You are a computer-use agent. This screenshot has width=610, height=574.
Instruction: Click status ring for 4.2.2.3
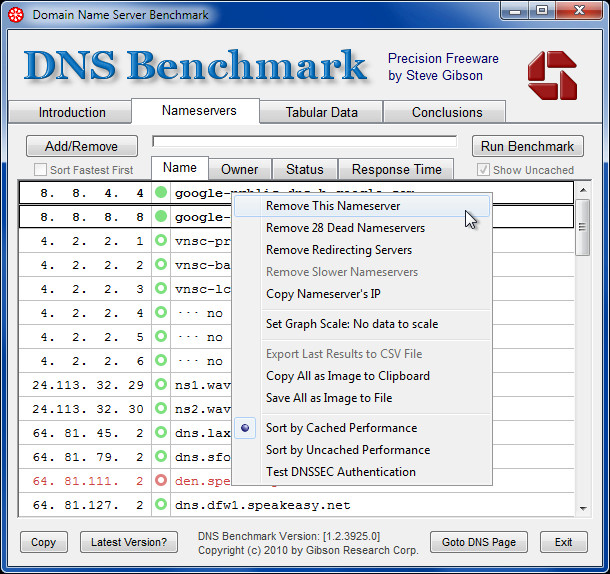[x=161, y=288]
